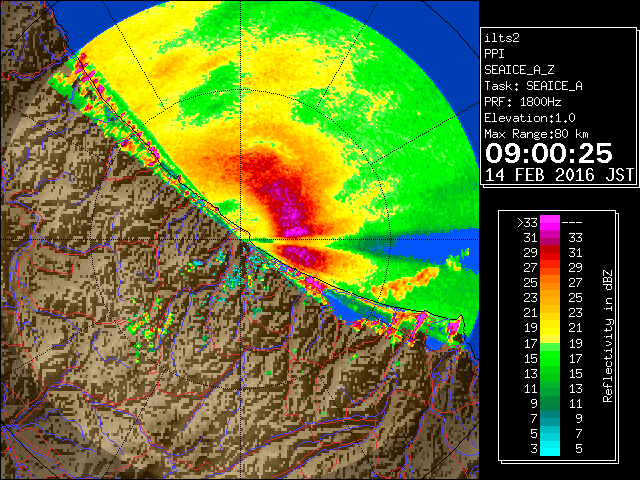The image size is (640, 480).
Task: Click the radar origin at crosshair intersection
Action: [241, 240]
